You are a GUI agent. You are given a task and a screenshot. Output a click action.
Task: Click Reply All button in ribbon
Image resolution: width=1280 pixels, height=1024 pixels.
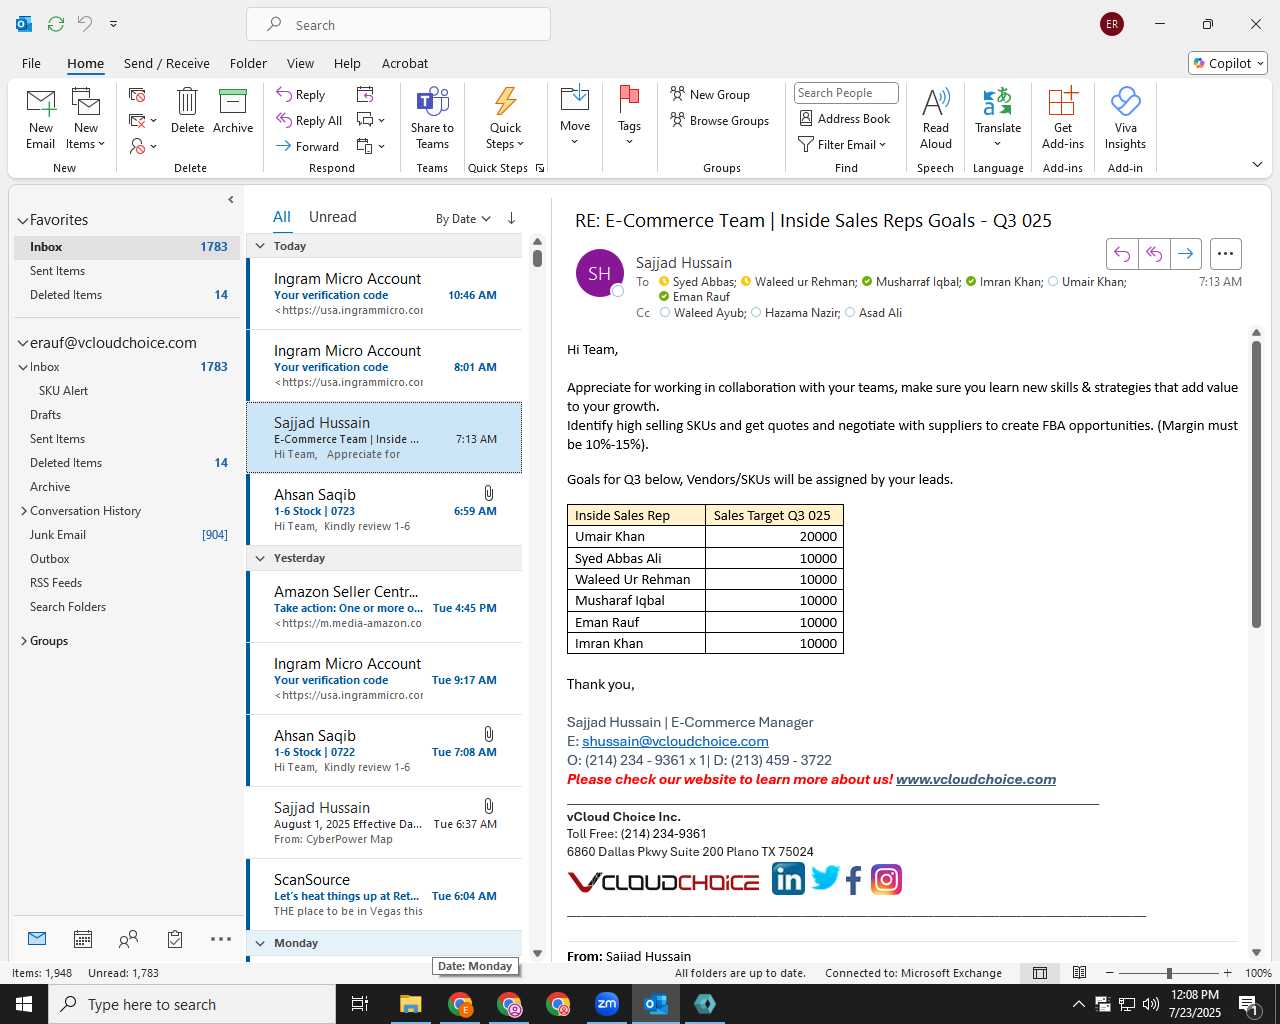(310, 120)
